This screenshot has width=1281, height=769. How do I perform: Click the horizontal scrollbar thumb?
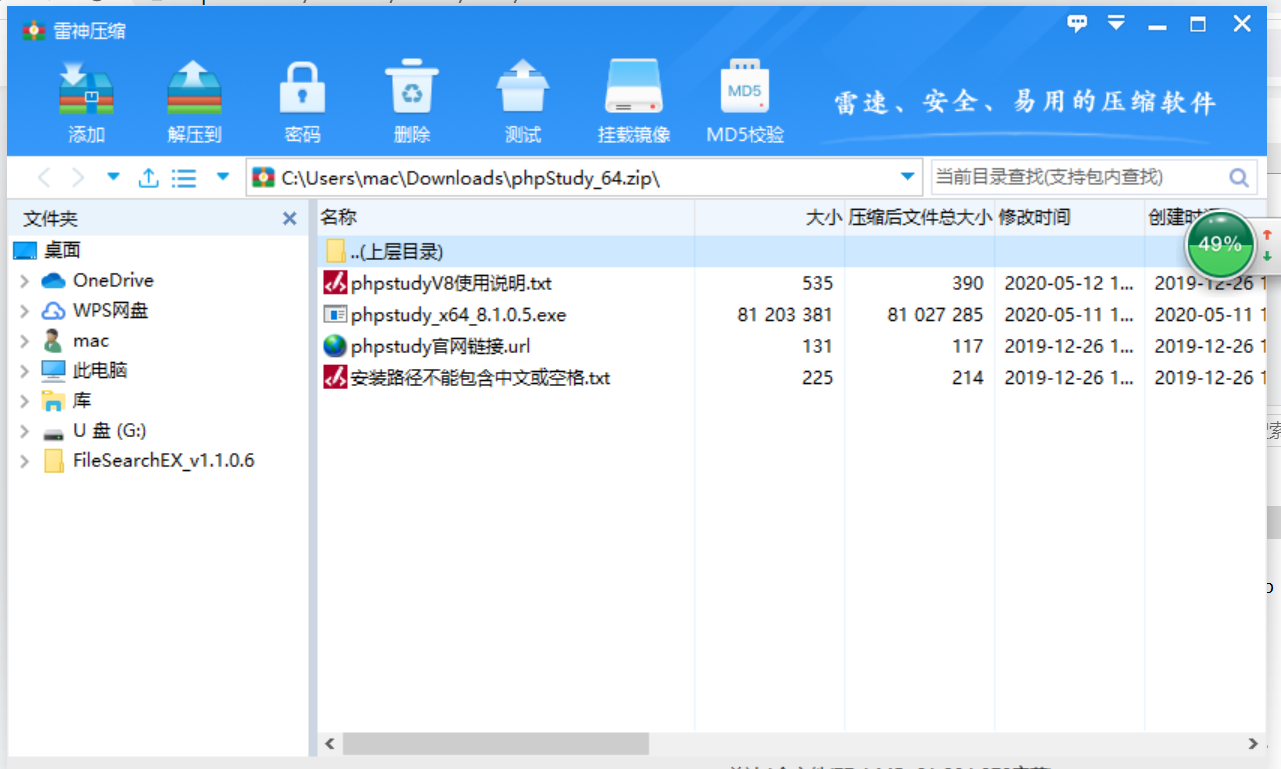pos(496,744)
